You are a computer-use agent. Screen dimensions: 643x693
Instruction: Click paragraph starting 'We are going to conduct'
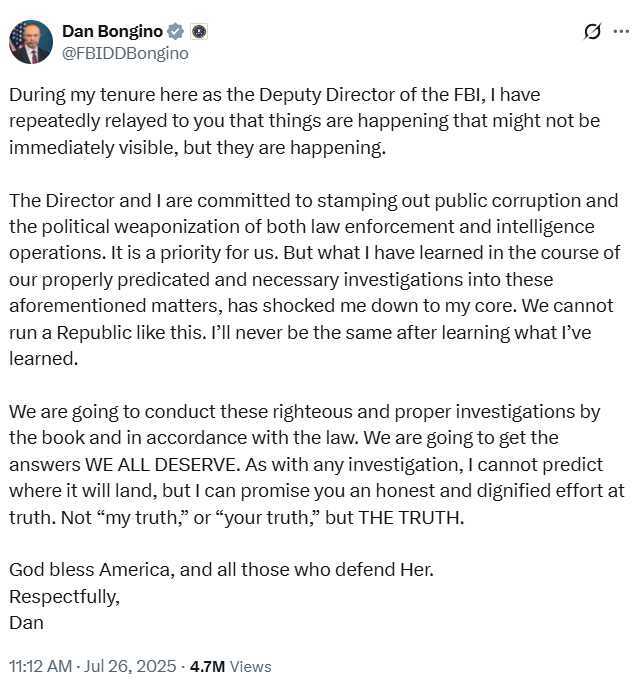pos(317,464)
